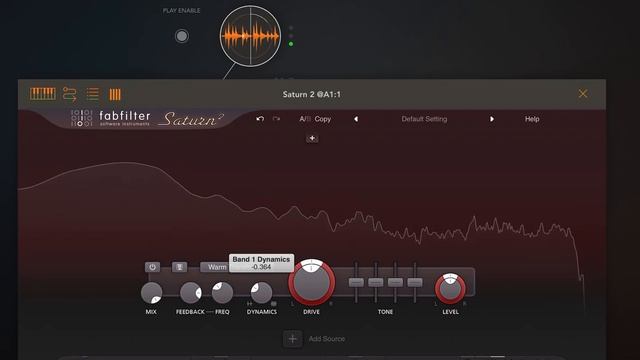The width and height of the screenshot is (640, 360).
Task: Click the Mix knob
Action: (x=151, y=293)
